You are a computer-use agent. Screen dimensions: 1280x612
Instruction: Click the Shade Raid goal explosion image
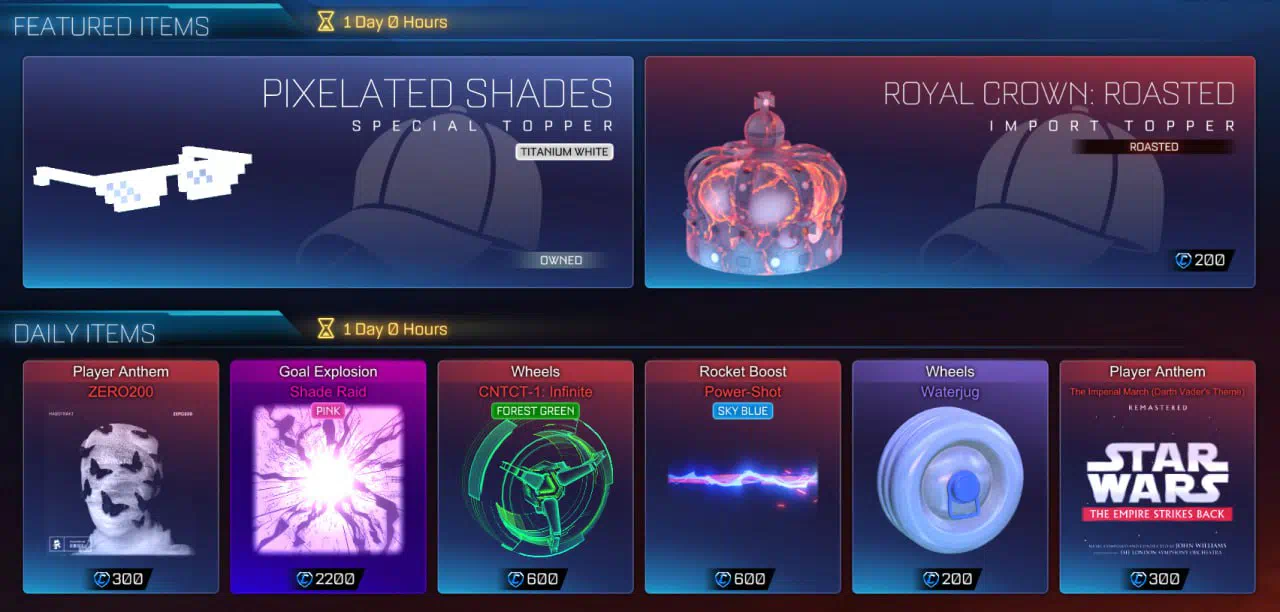(328, 479)
